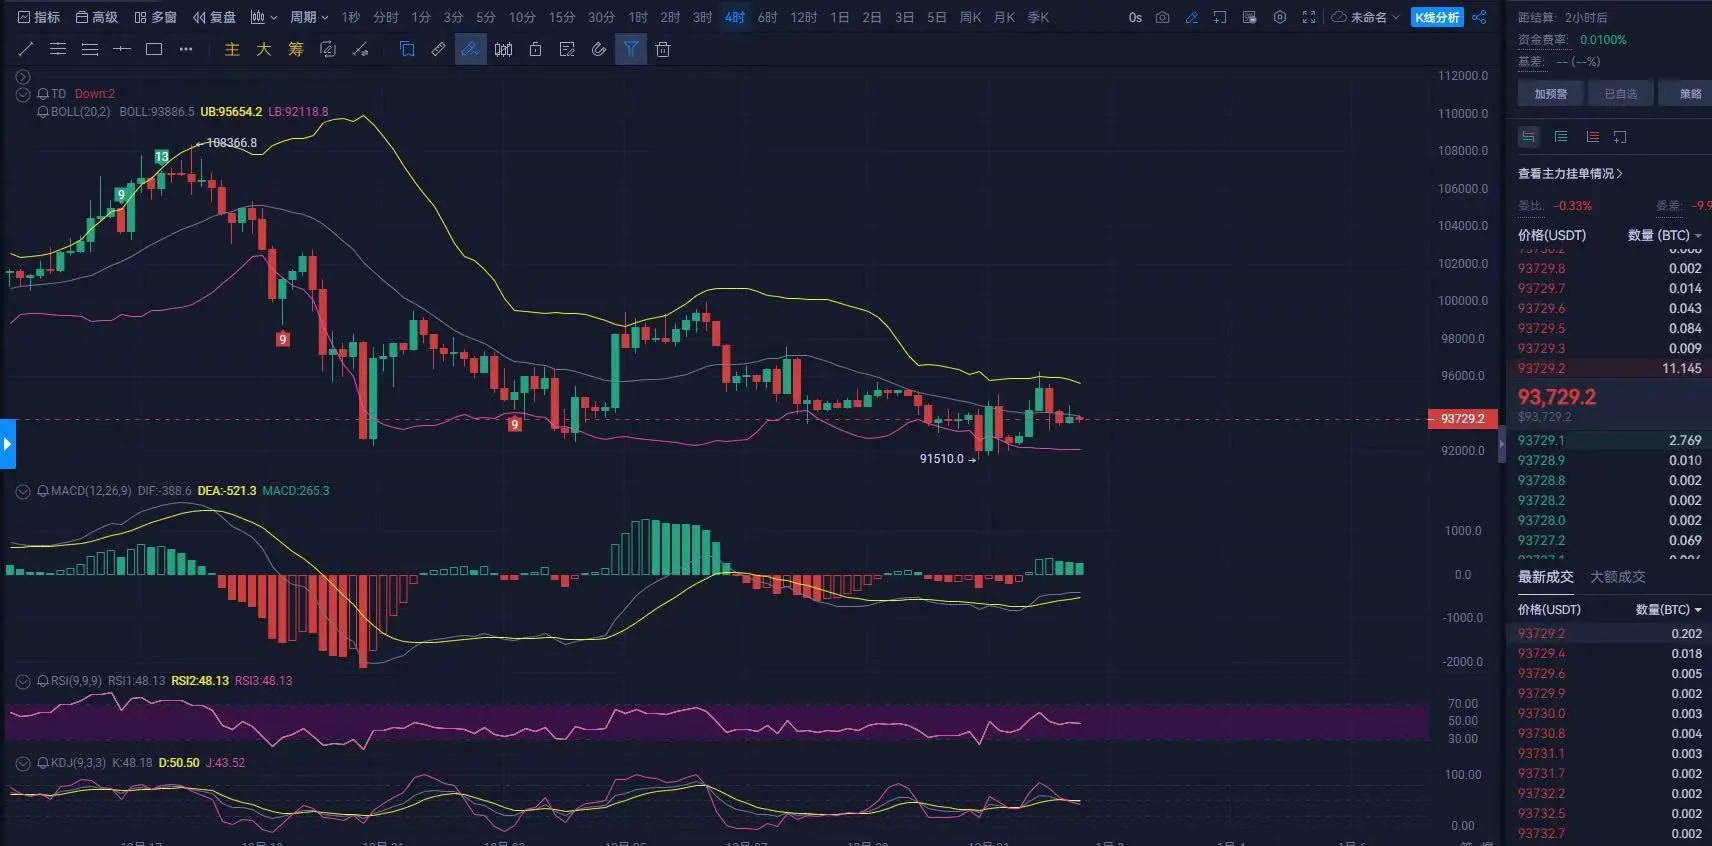Click the 大 big-order indicator icon

pos(264,49)
